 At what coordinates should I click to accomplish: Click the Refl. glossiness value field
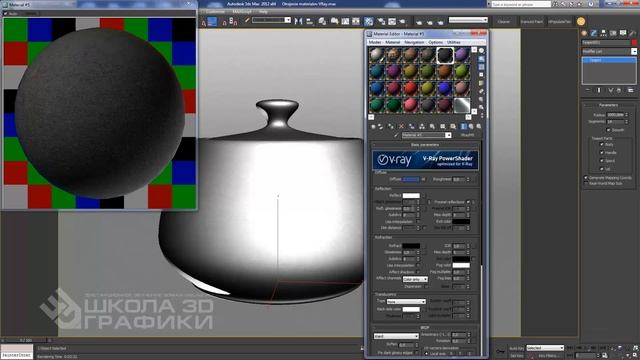(409, 209)
